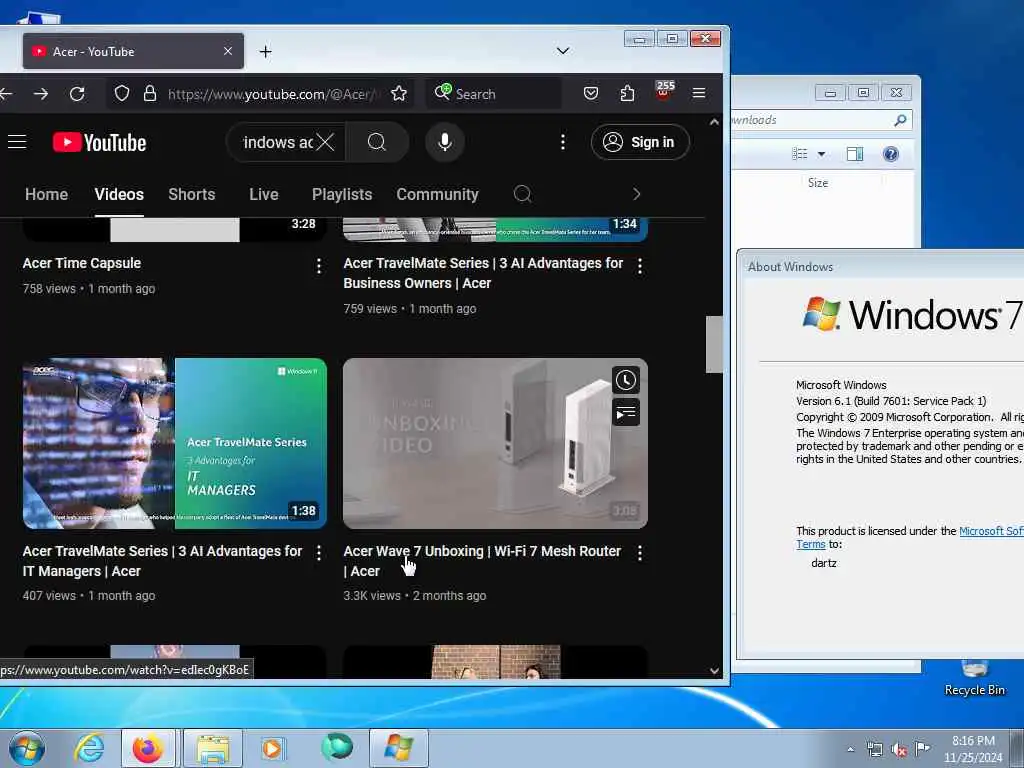Open options for TravelMate IT Managers video

[319, 553]
